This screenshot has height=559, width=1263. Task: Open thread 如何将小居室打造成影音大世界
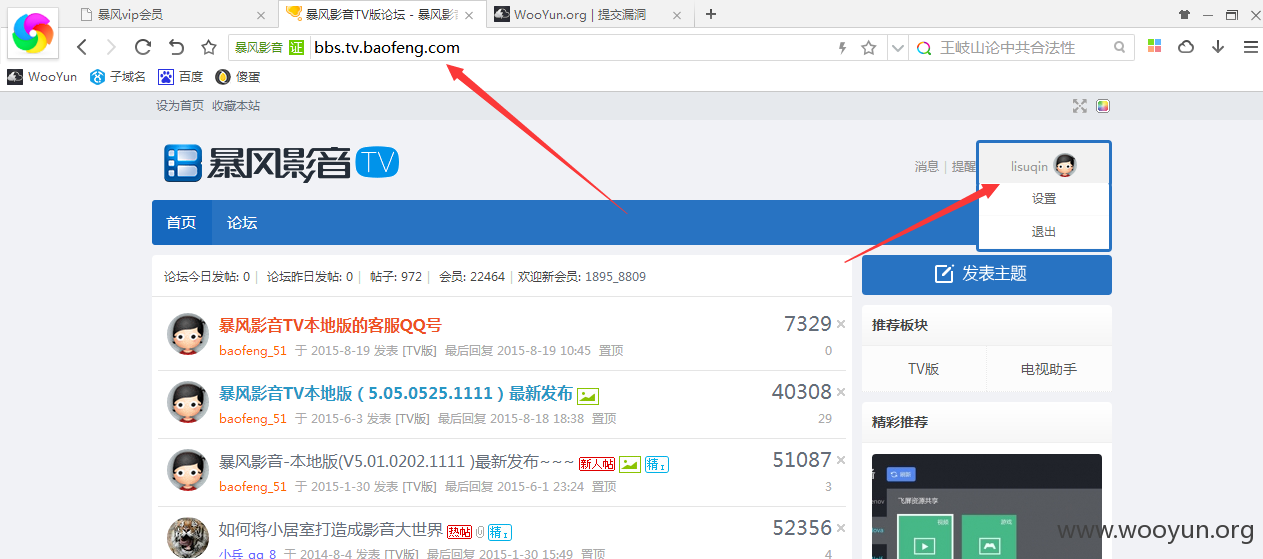(330, 530)
